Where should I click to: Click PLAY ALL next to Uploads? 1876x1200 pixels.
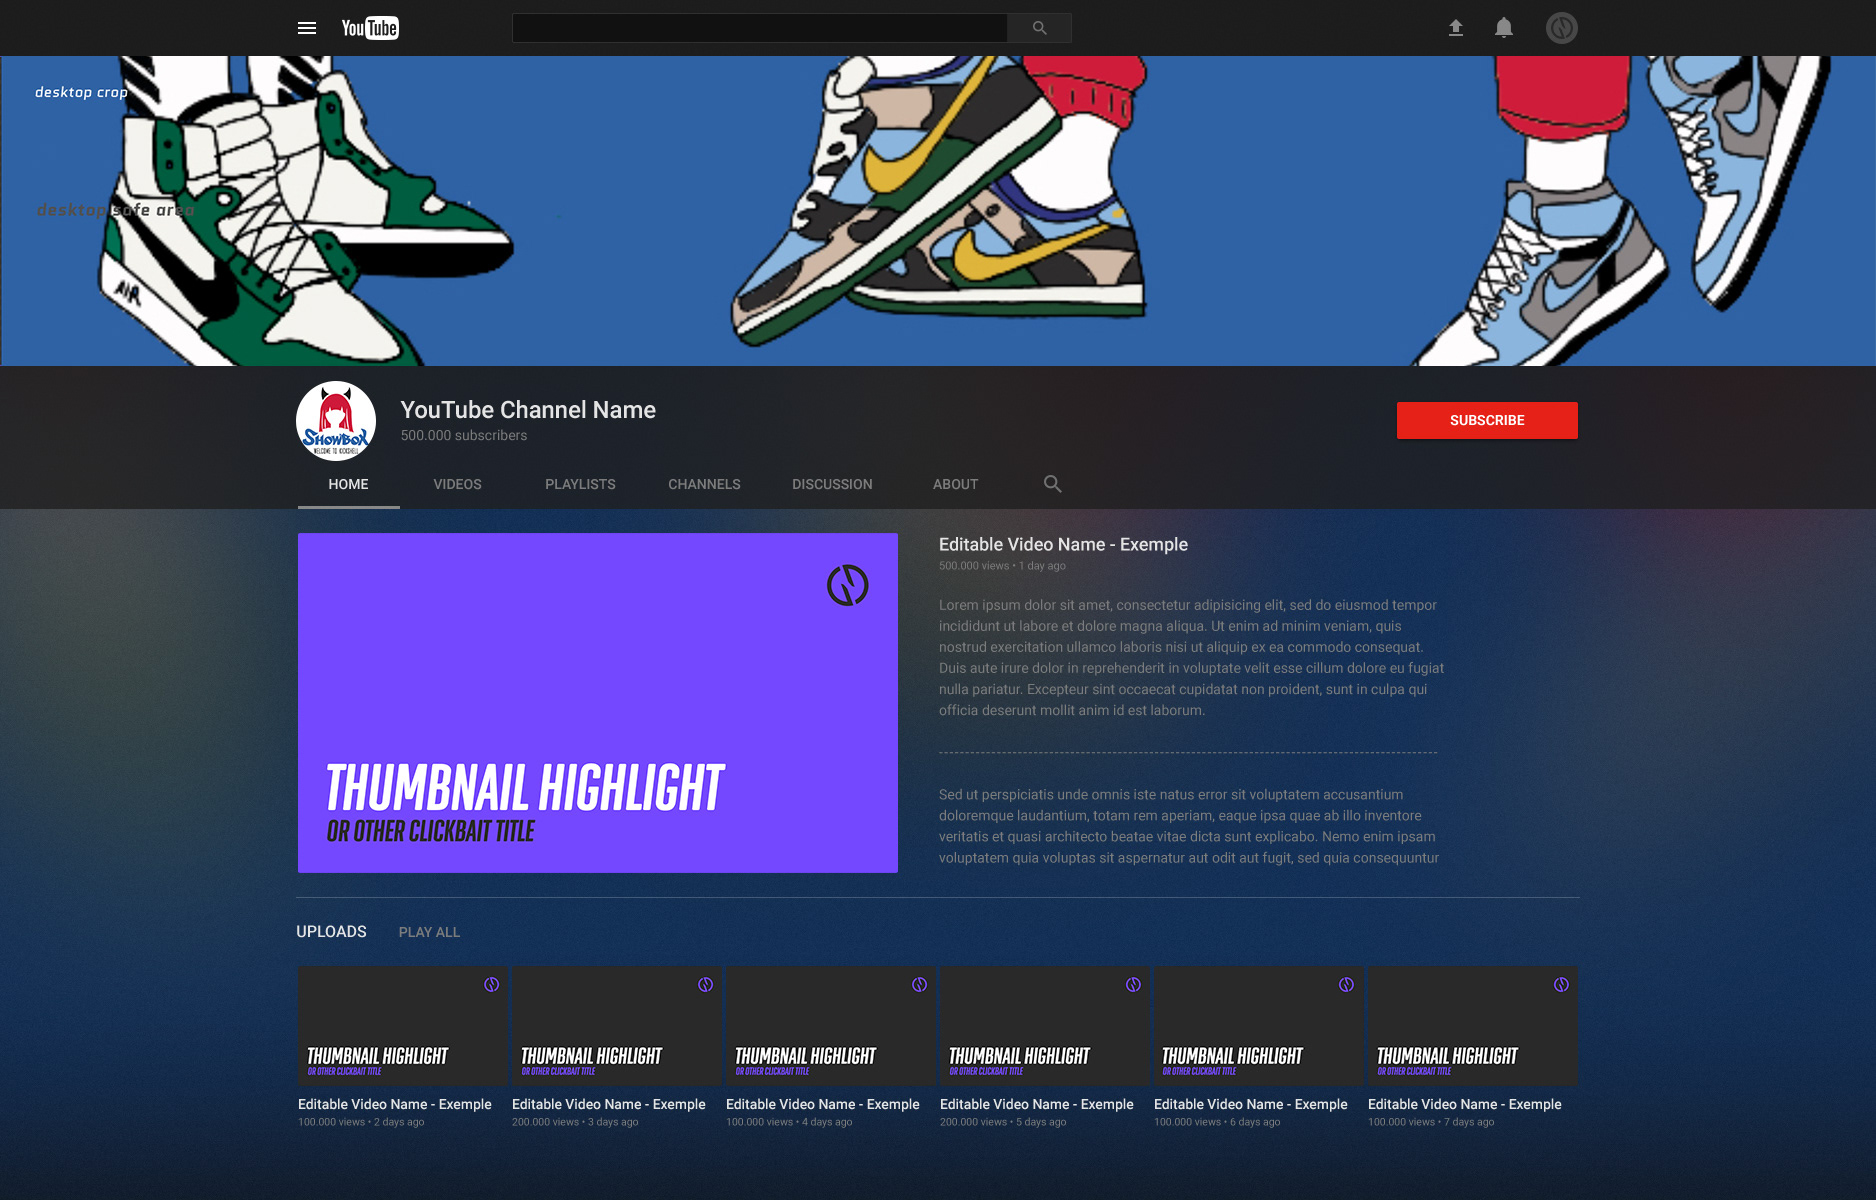coord(429,932)
